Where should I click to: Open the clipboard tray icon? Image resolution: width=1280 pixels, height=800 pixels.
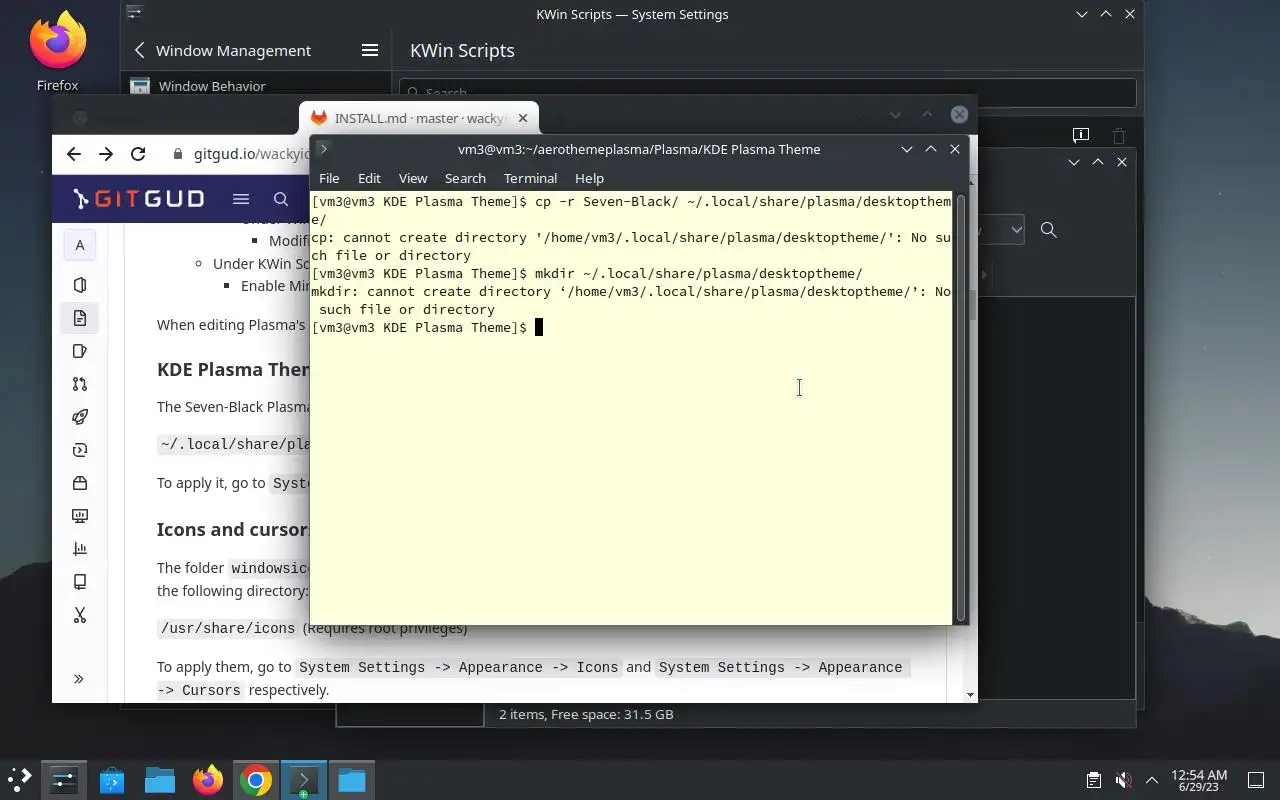click(x=1094, y=780)
